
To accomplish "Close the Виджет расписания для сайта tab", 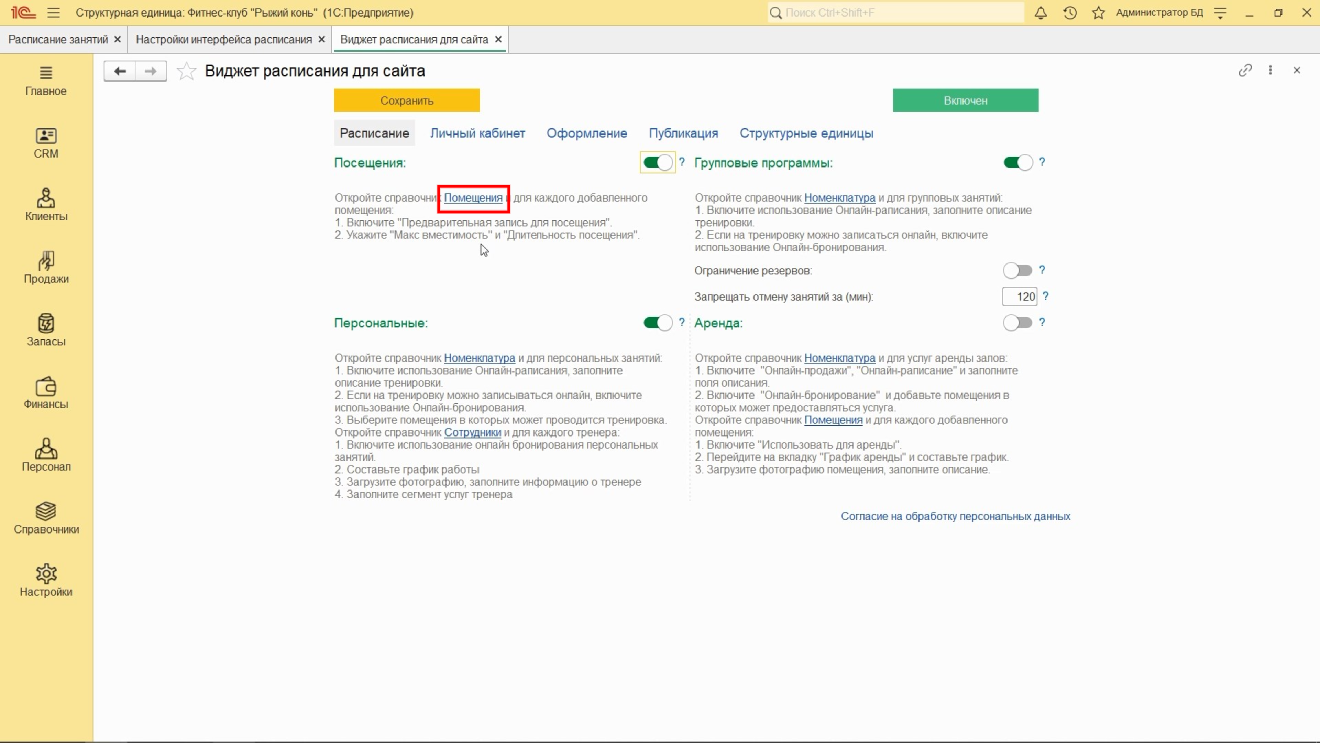I will coord(498,39).
